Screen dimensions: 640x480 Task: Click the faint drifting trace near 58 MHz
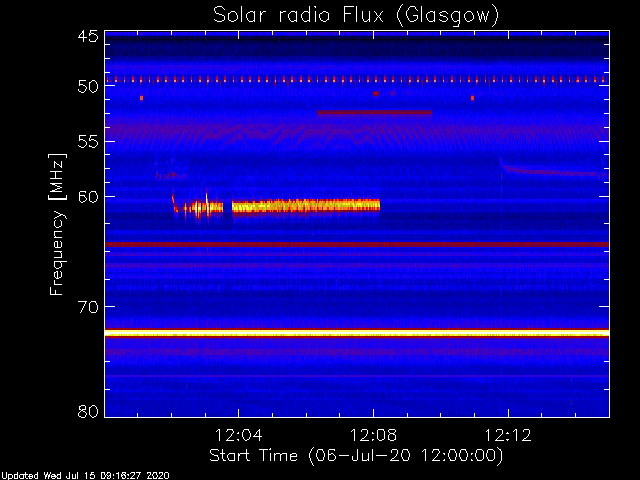(551, 171)
